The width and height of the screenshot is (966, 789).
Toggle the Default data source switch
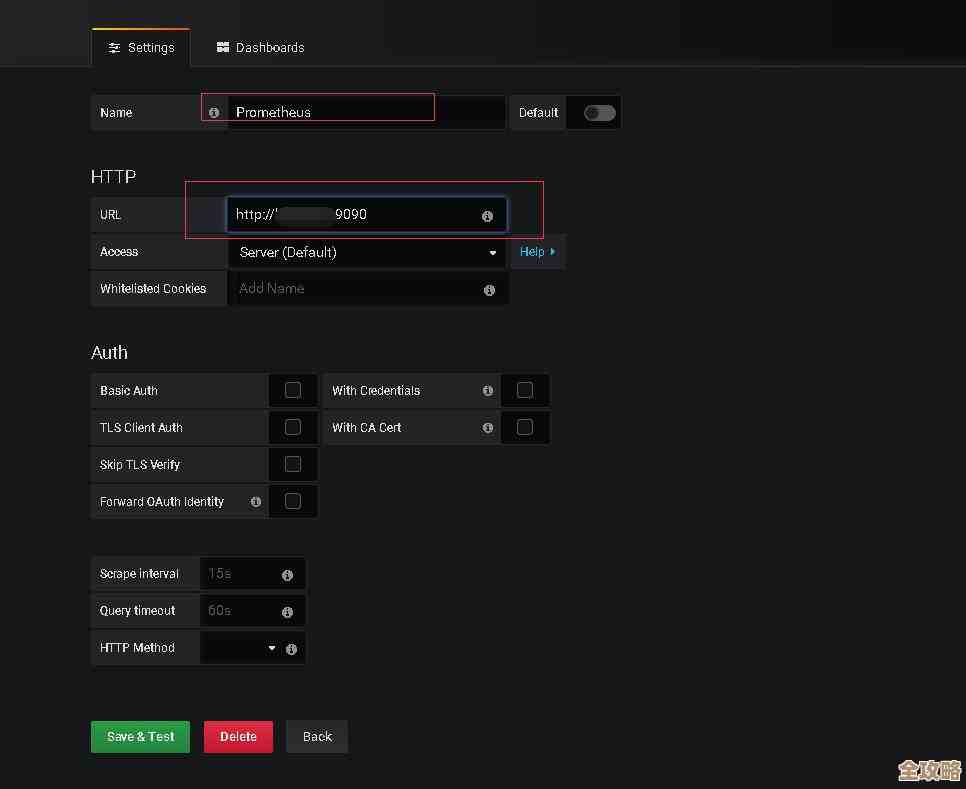(599, 113)
